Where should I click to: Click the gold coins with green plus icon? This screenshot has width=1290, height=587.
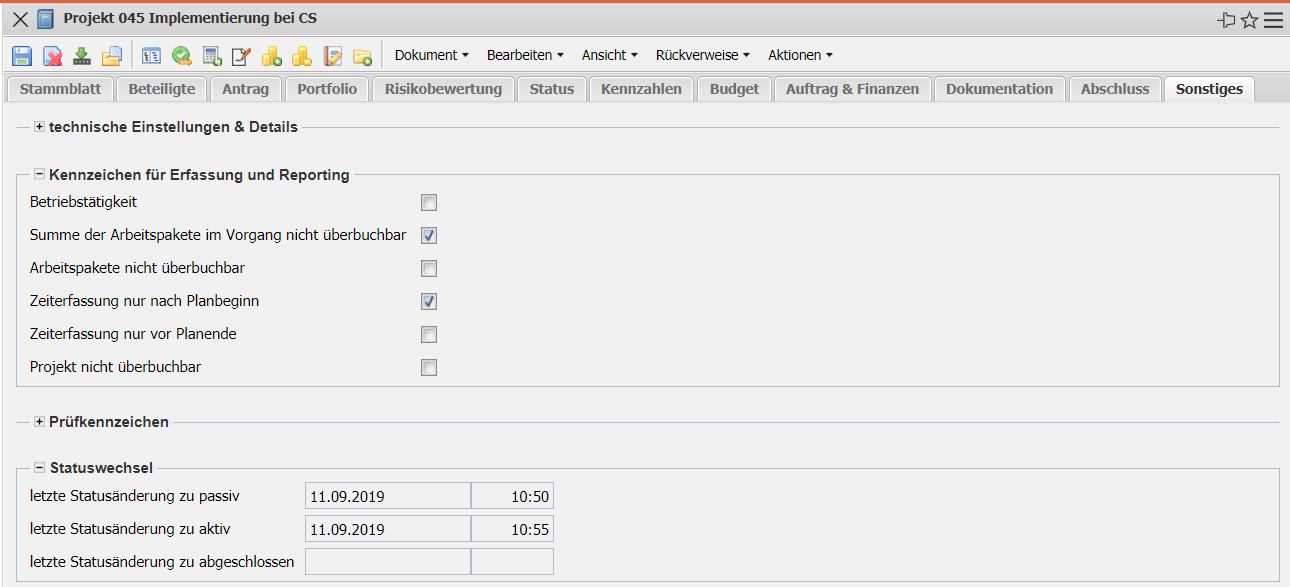(x=272, y=56)
